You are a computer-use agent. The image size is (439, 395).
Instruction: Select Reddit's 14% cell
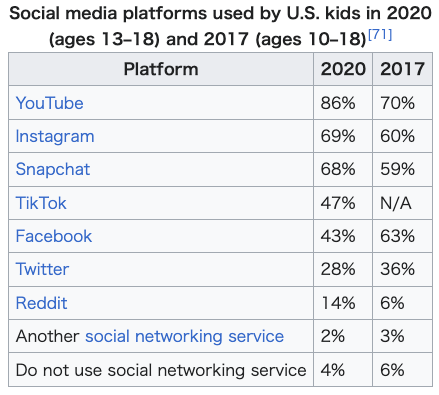pyautogui.click(x=343, y=303)
